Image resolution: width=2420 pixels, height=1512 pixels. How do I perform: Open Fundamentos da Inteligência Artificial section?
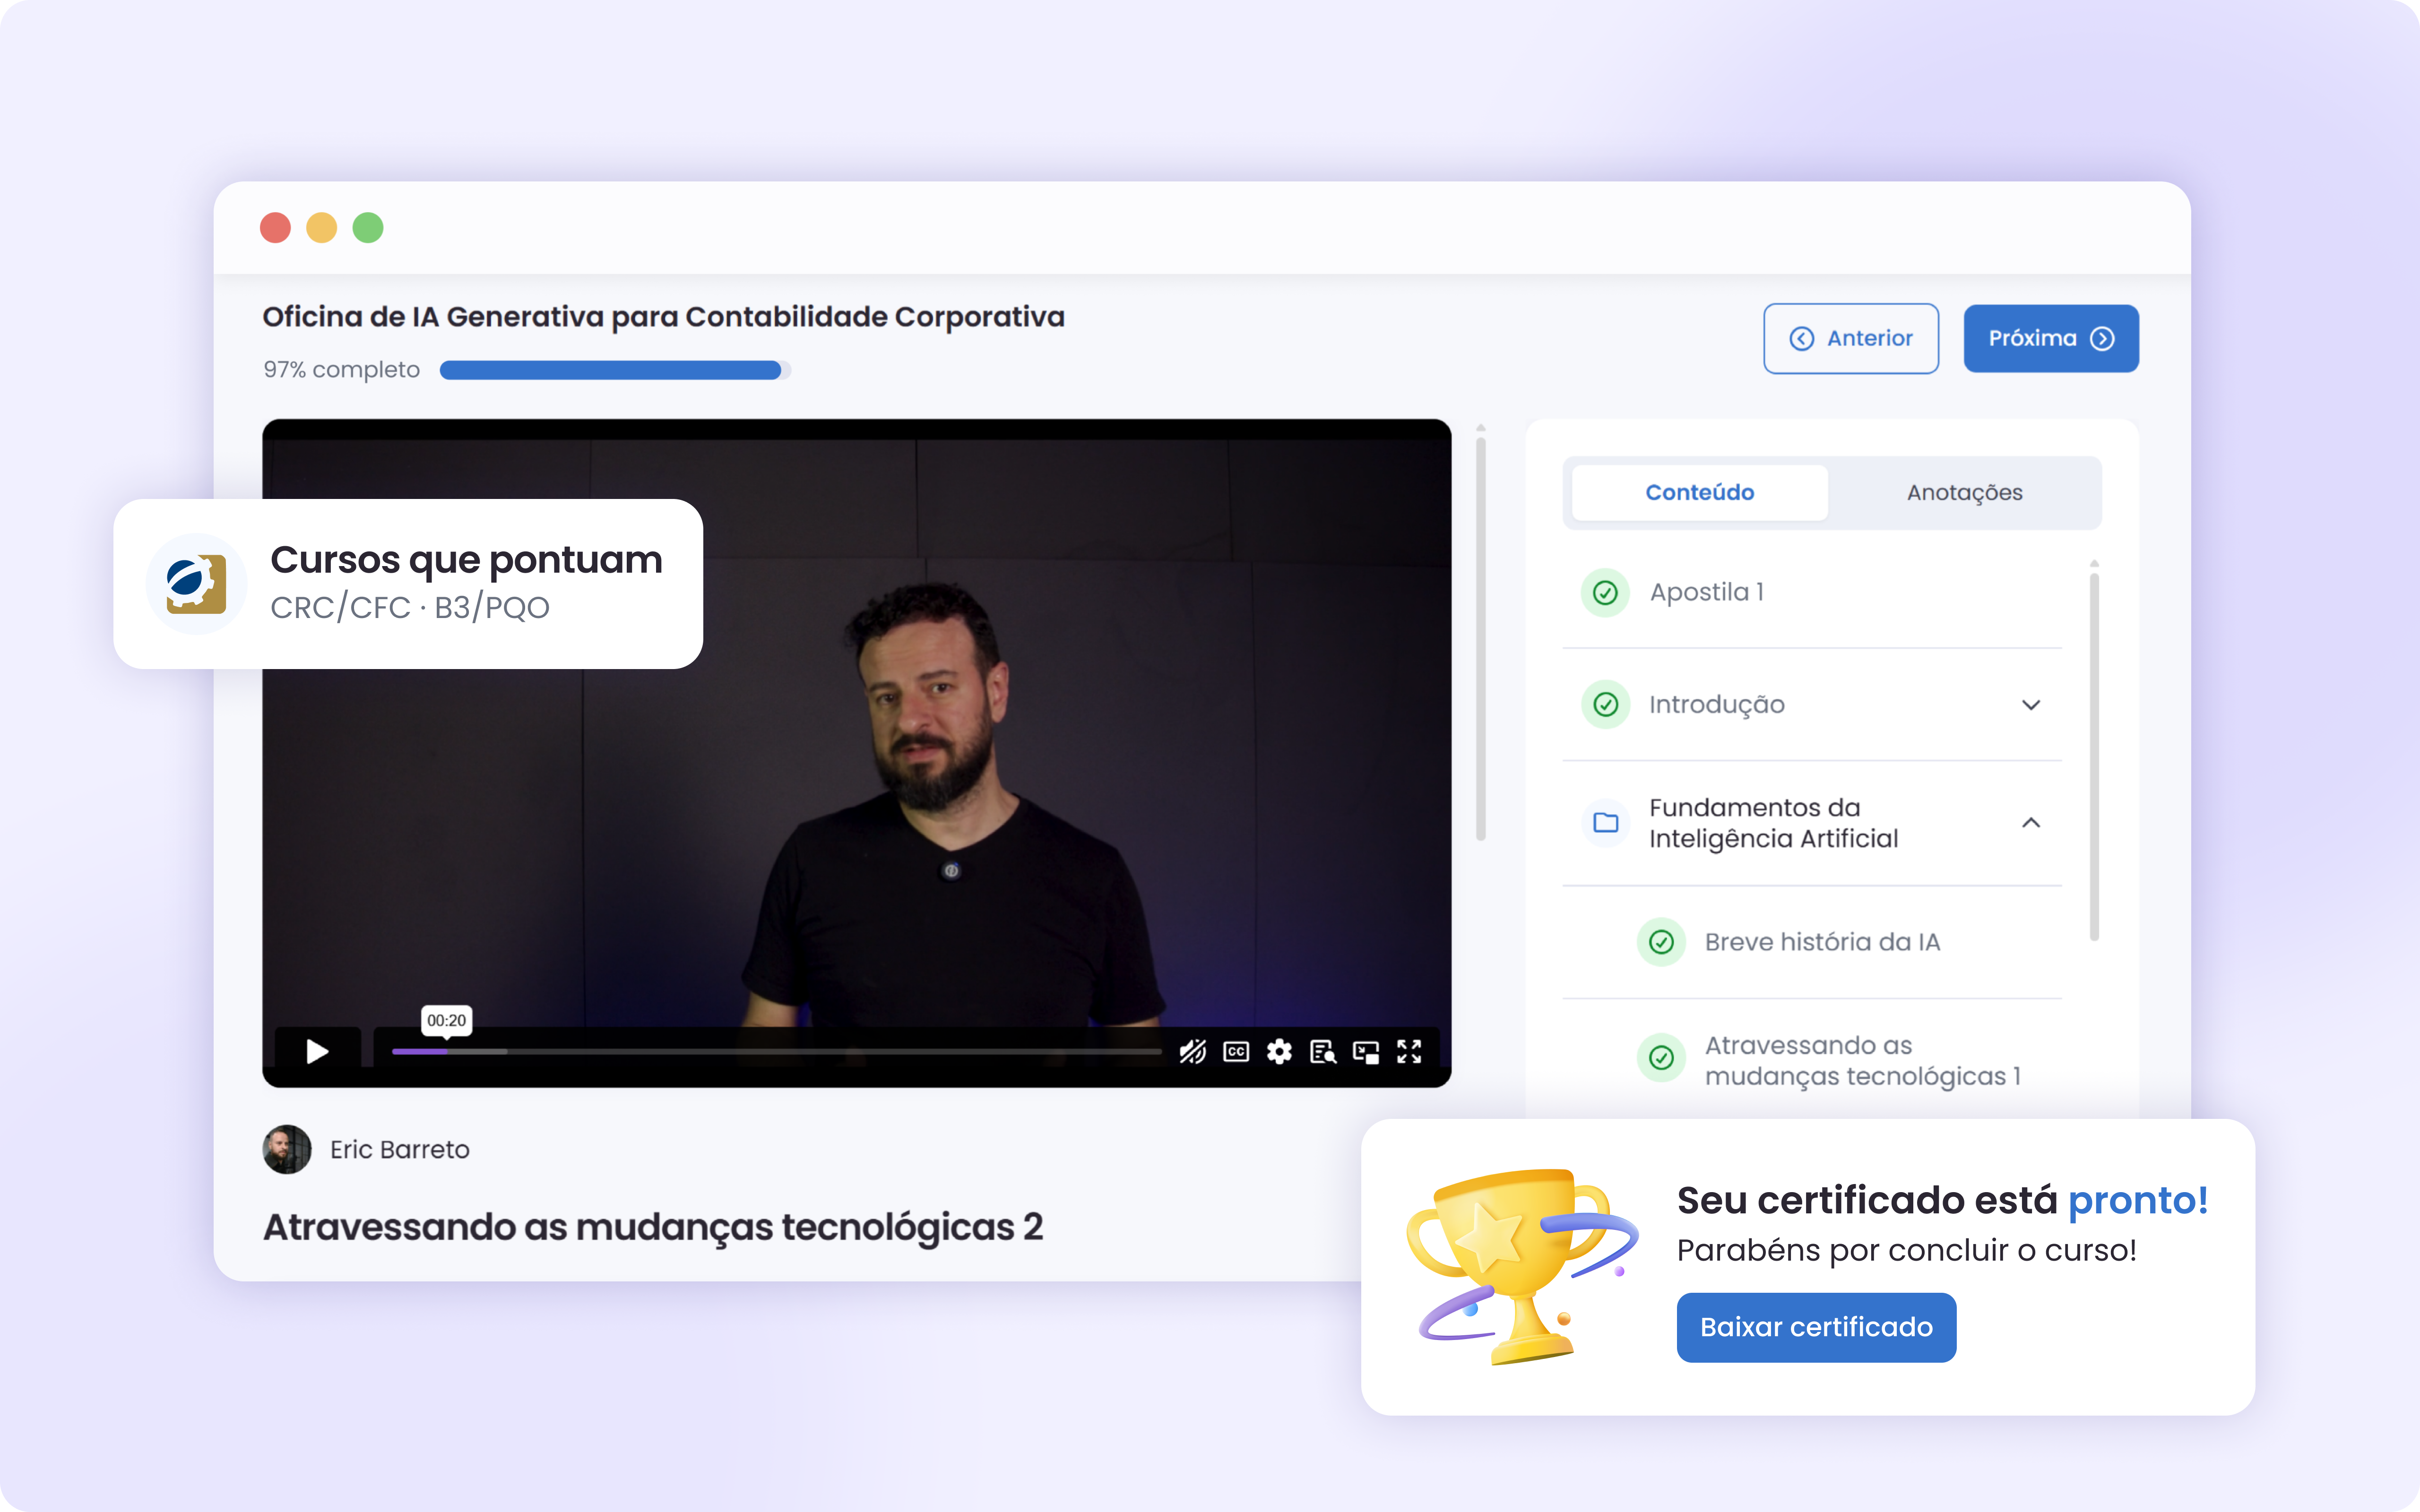1812,823
